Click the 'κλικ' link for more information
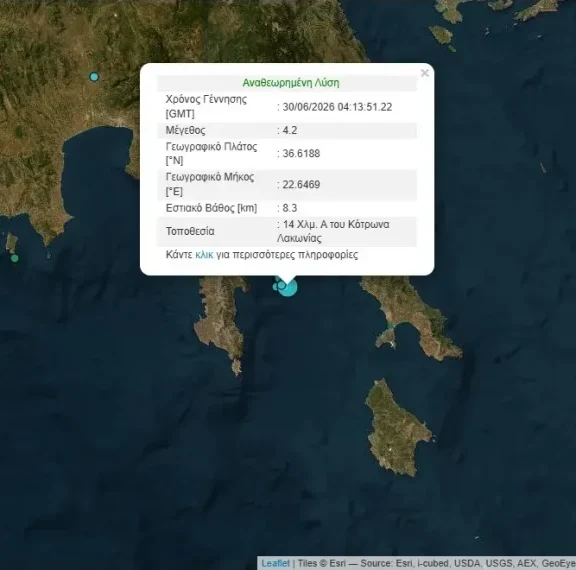 click(x=204, y=255)
